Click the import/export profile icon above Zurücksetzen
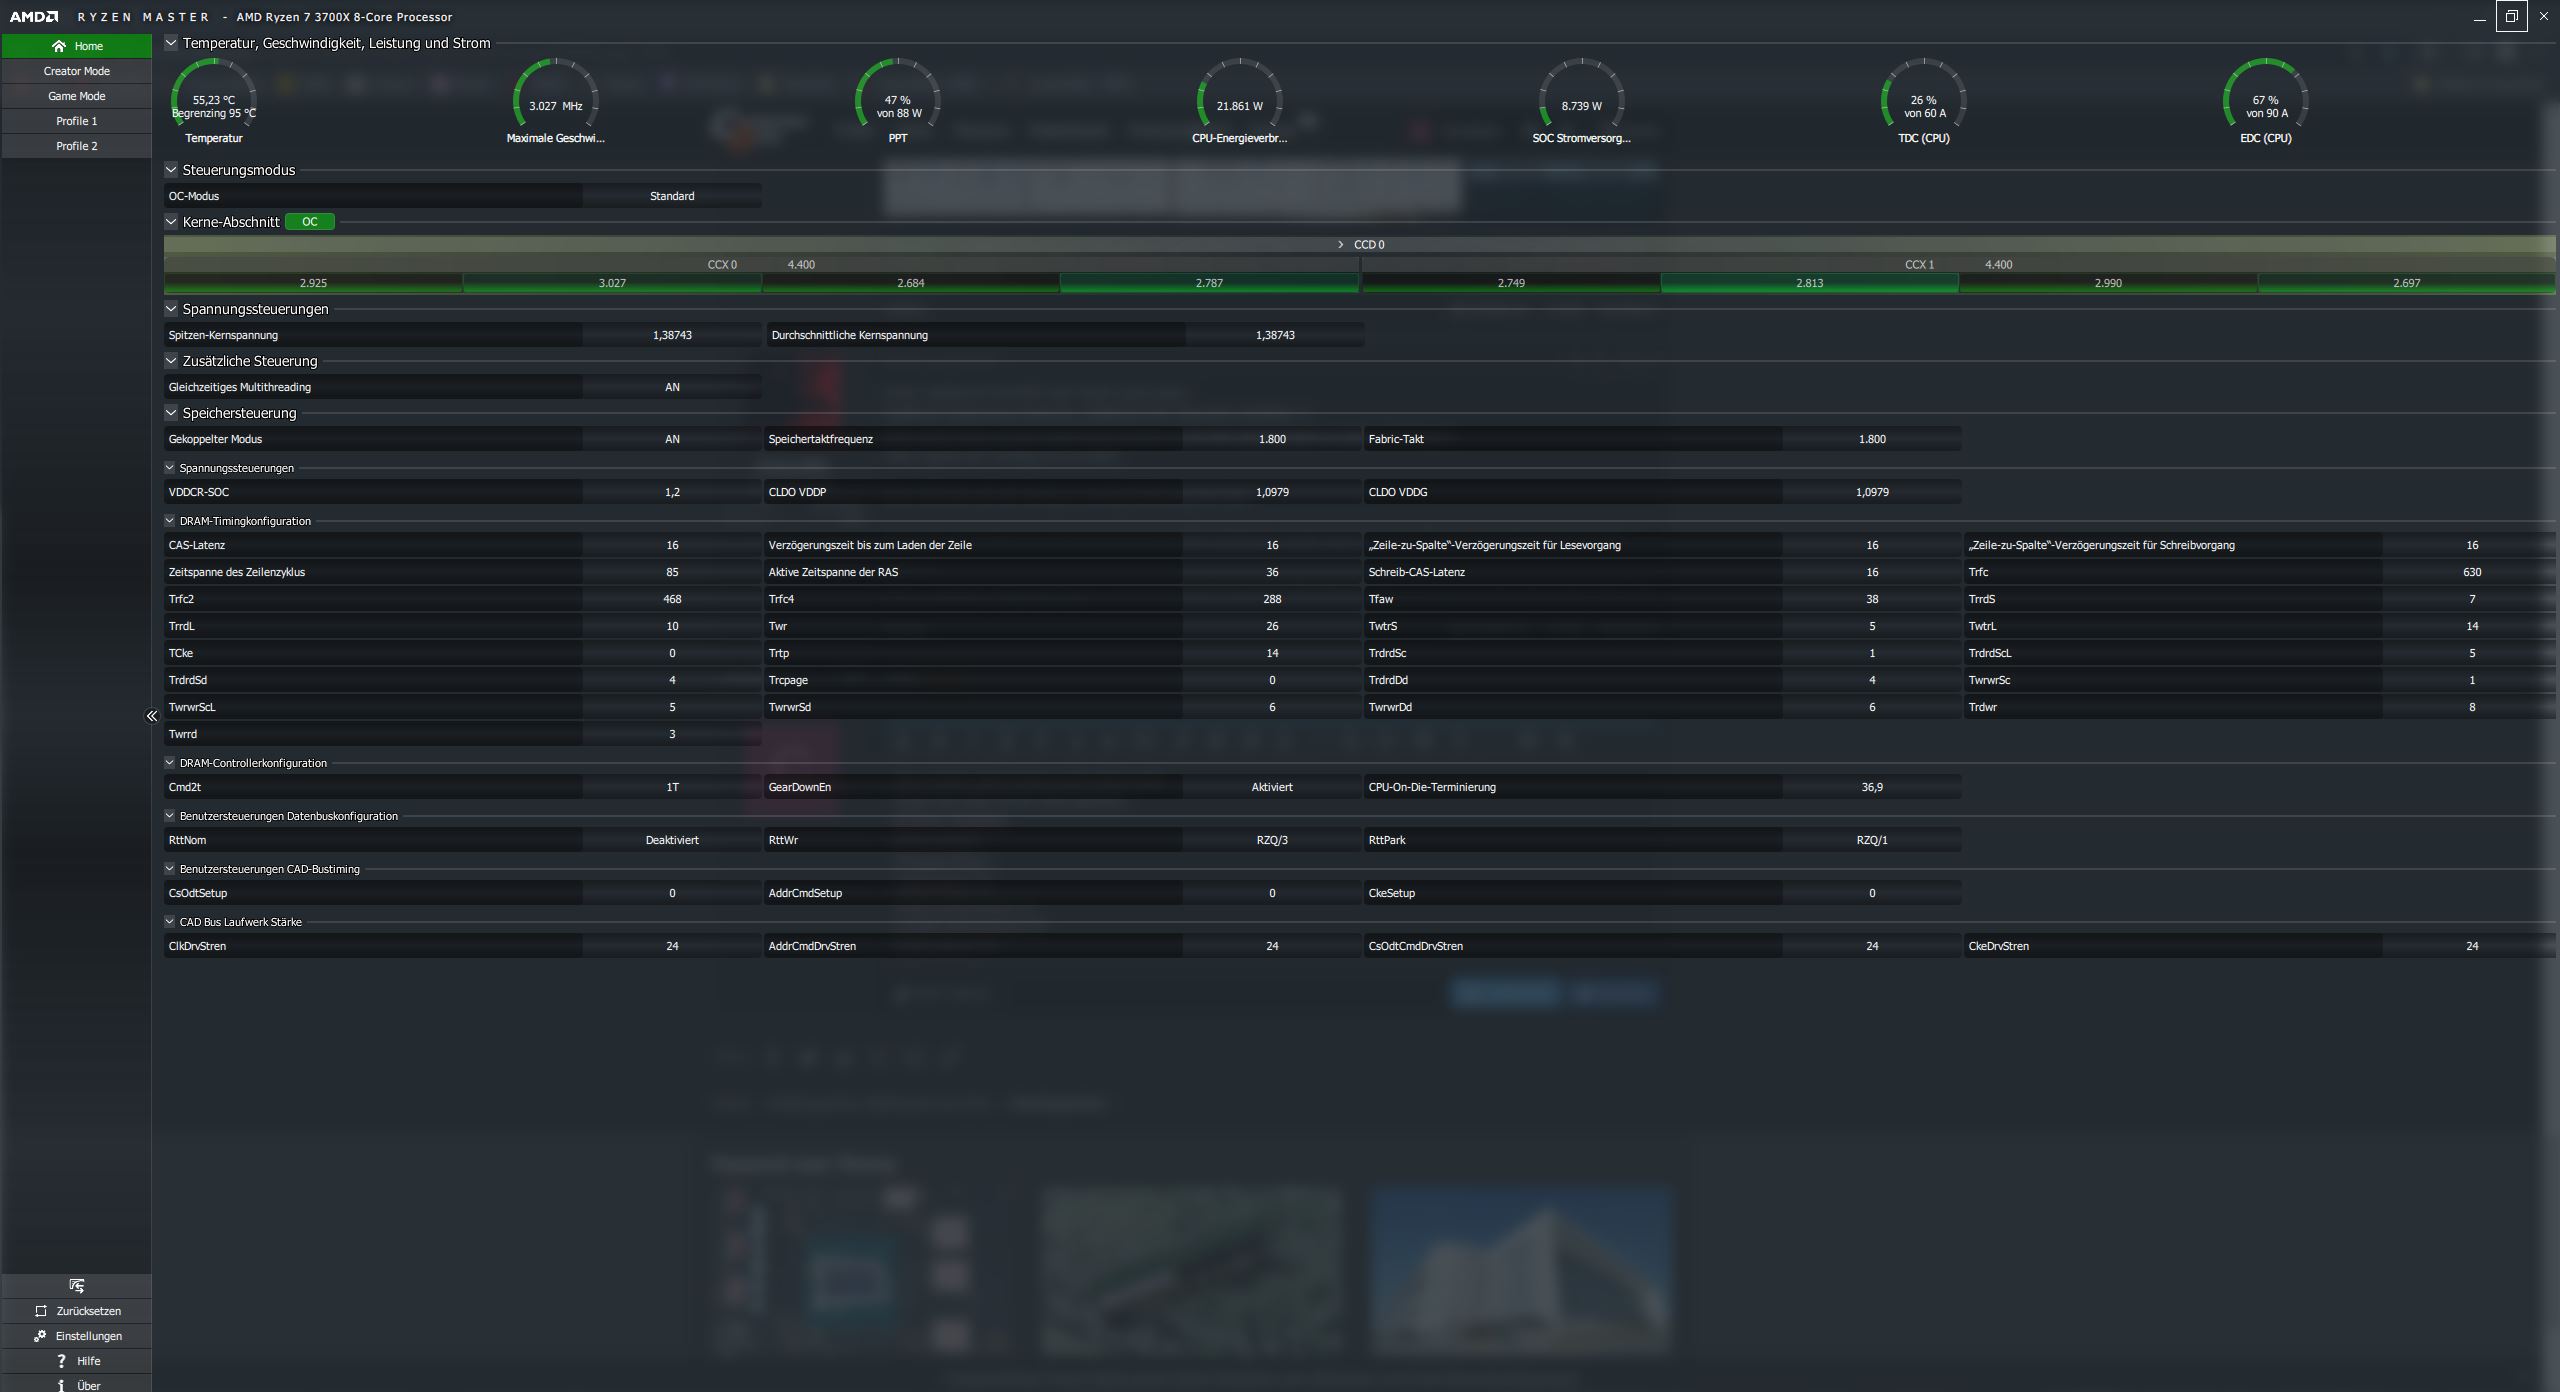Screen dimensions: 2560x1392 coord(77,1286)
